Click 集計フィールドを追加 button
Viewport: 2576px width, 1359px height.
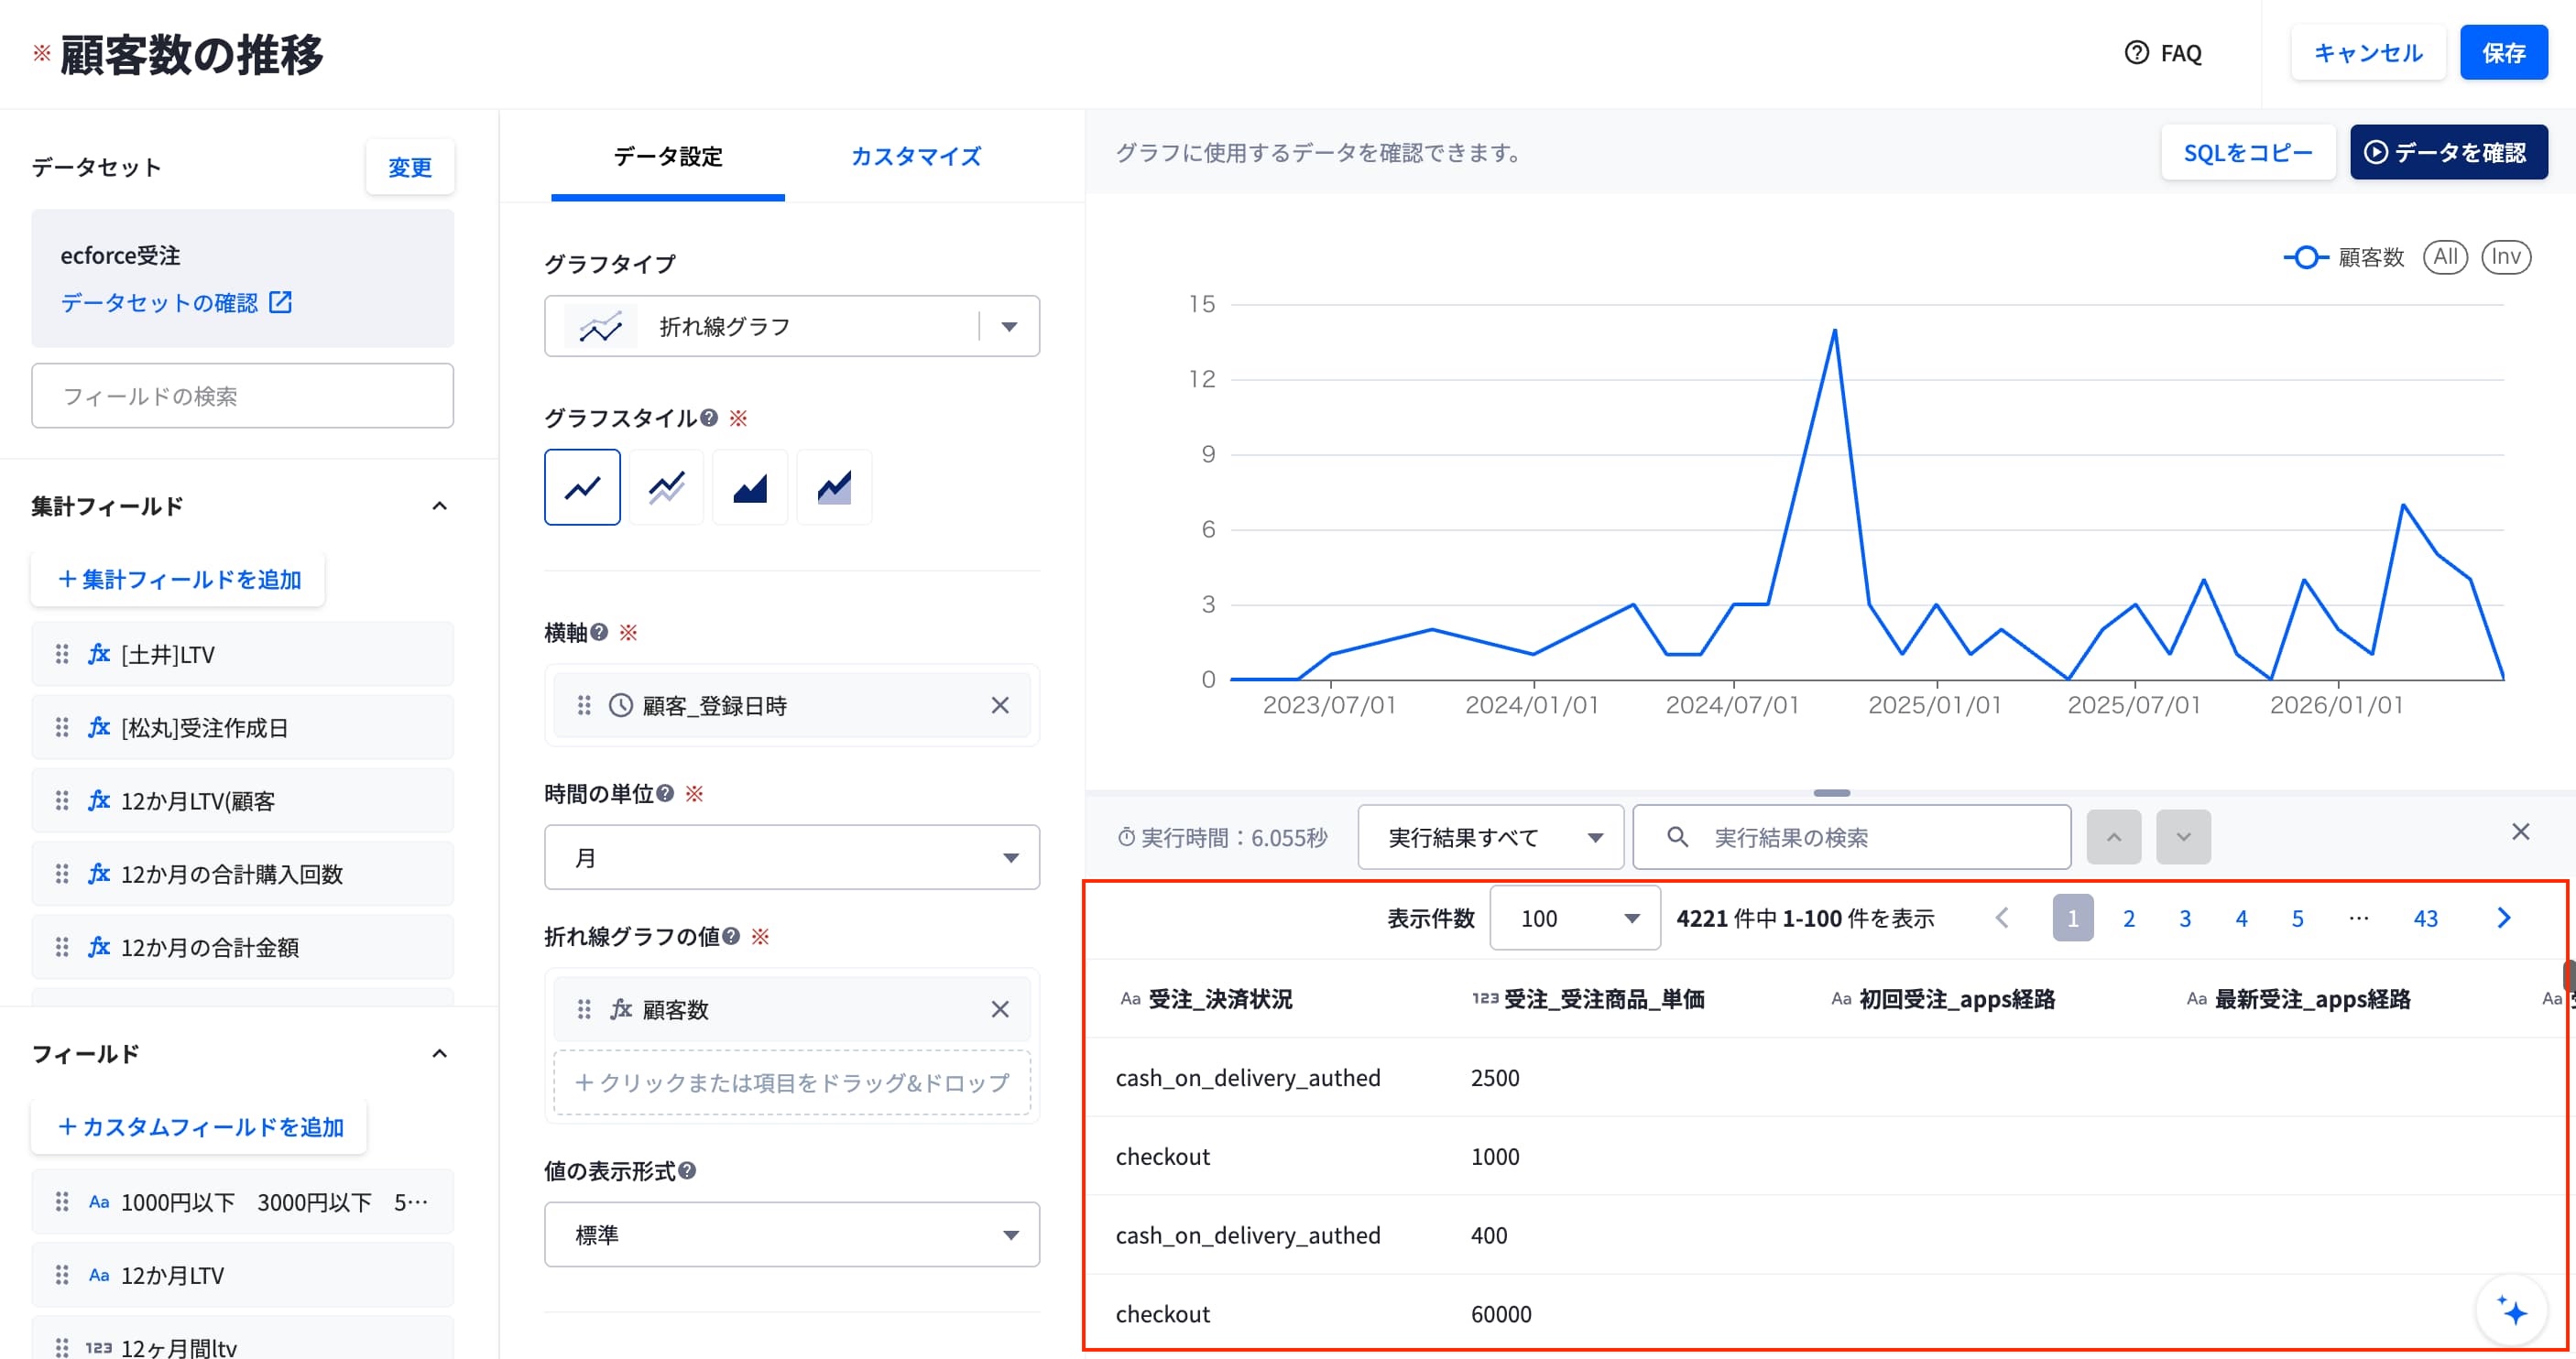click(178, 579)
